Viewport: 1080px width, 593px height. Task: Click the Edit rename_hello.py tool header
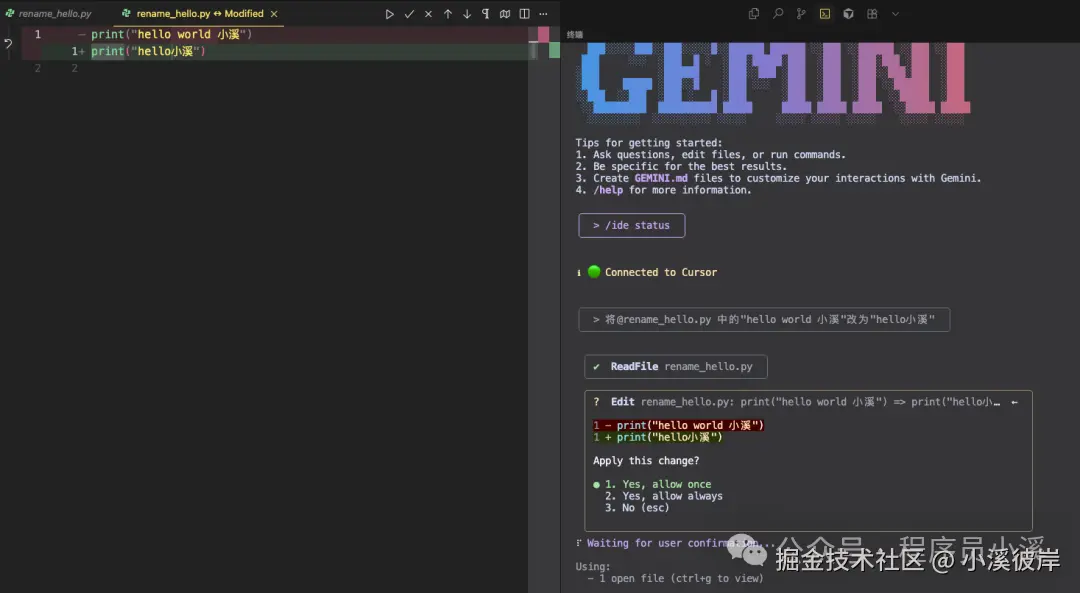[805, 402]
